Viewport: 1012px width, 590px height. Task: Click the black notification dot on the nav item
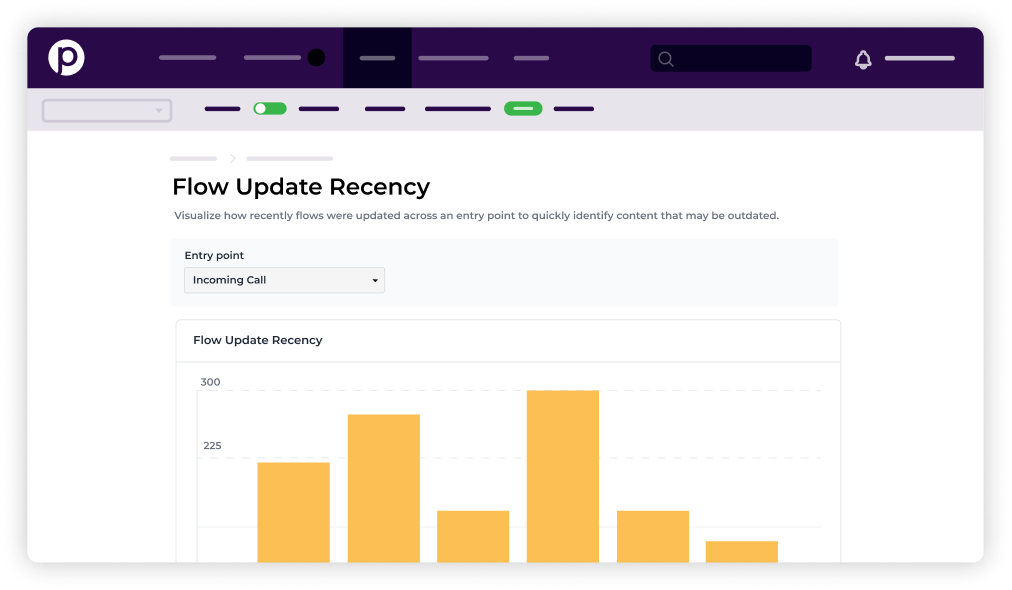pos(318,57)
